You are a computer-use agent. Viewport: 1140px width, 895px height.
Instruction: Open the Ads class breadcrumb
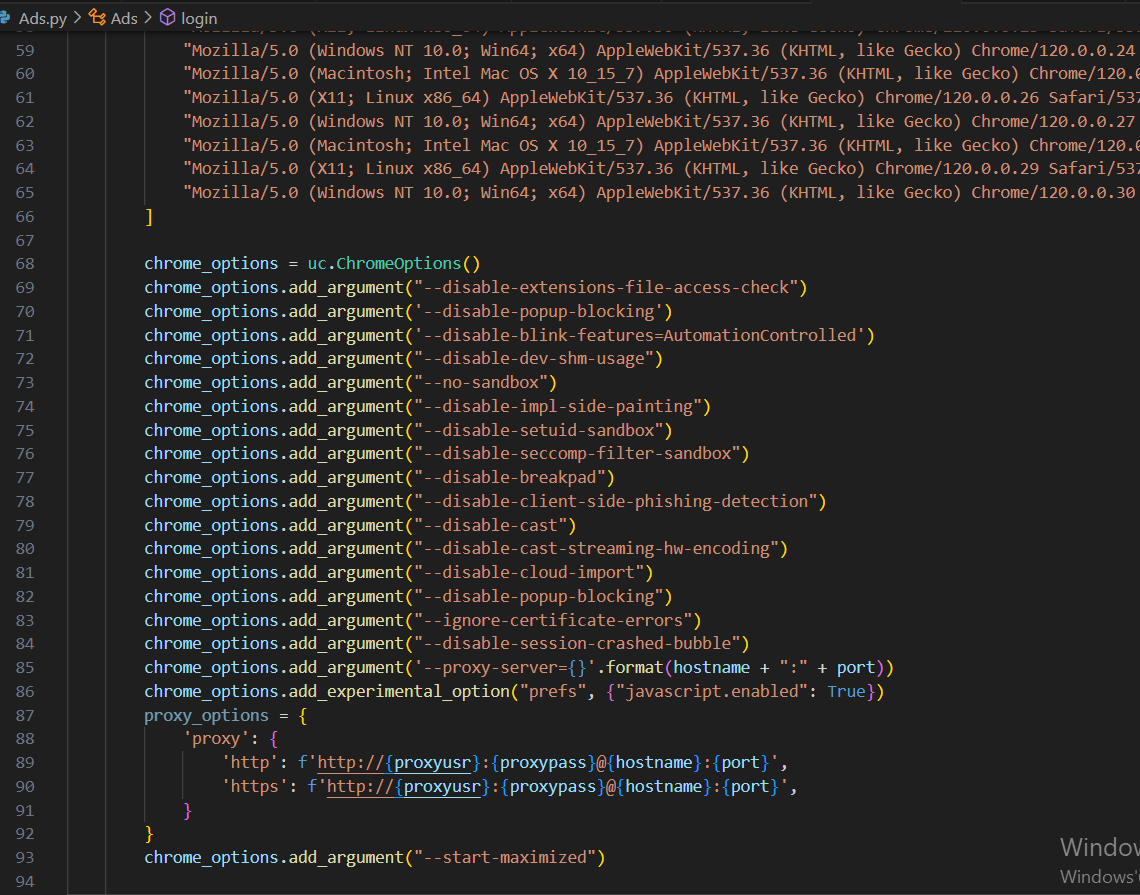(x=124, y=18)
